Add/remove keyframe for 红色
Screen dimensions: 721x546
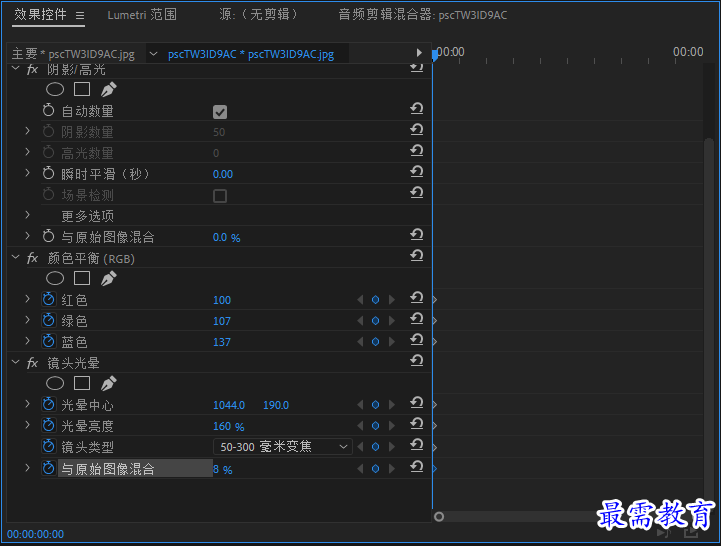376,300
